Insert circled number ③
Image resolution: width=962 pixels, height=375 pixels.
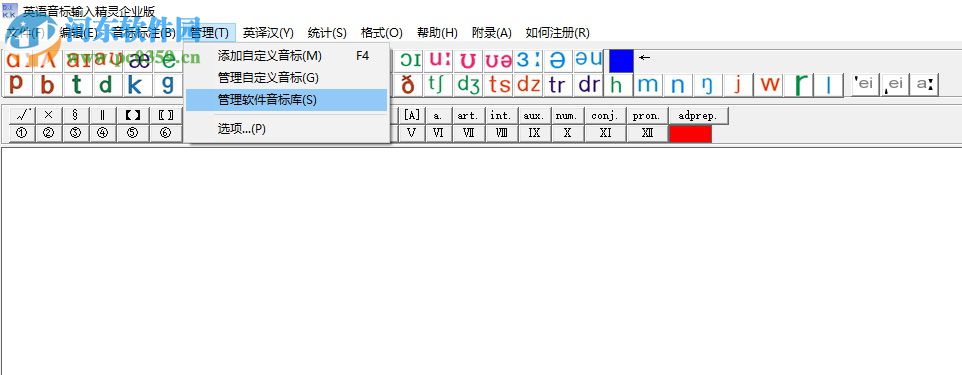[x=75, y=133]
